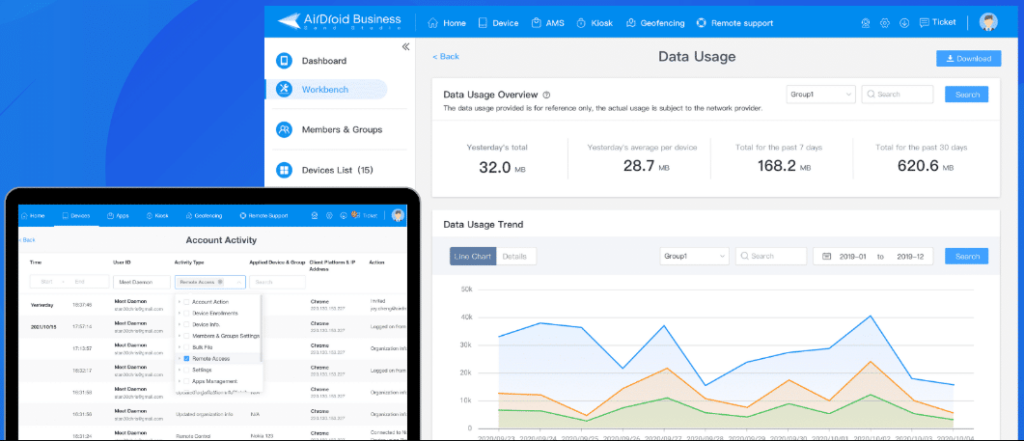1024x441 pixels.
Task: Select Workbench in the sidebar
Action: coord(326,90)
